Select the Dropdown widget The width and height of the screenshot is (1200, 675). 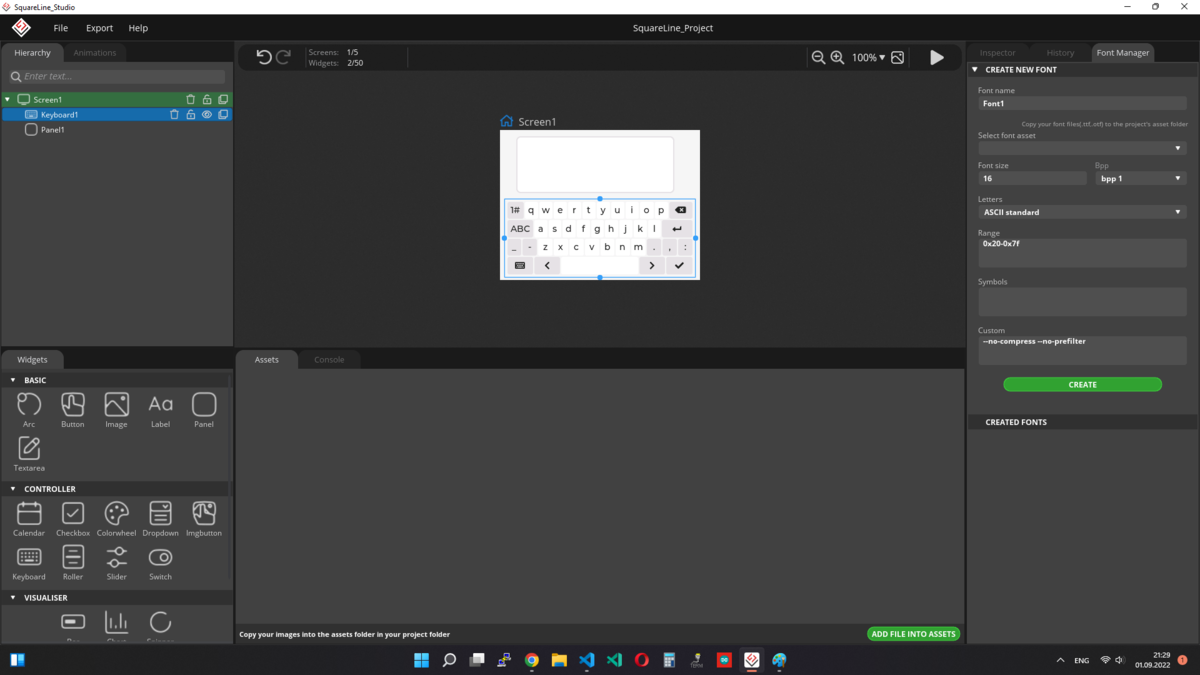[160, 519]
